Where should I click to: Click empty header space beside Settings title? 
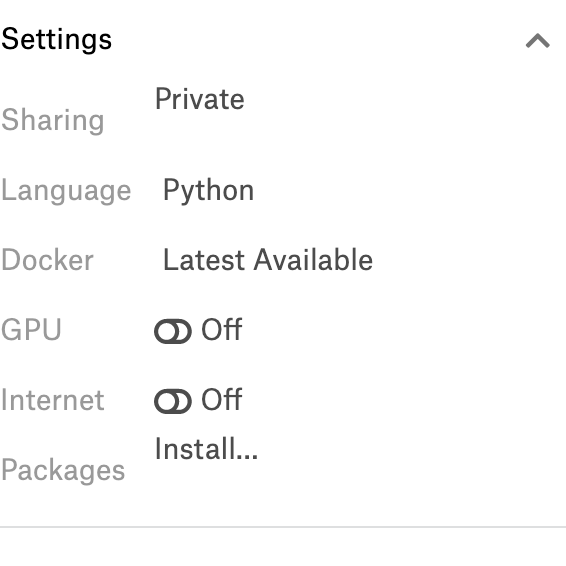pyautogui.click(x=318, y=40)
